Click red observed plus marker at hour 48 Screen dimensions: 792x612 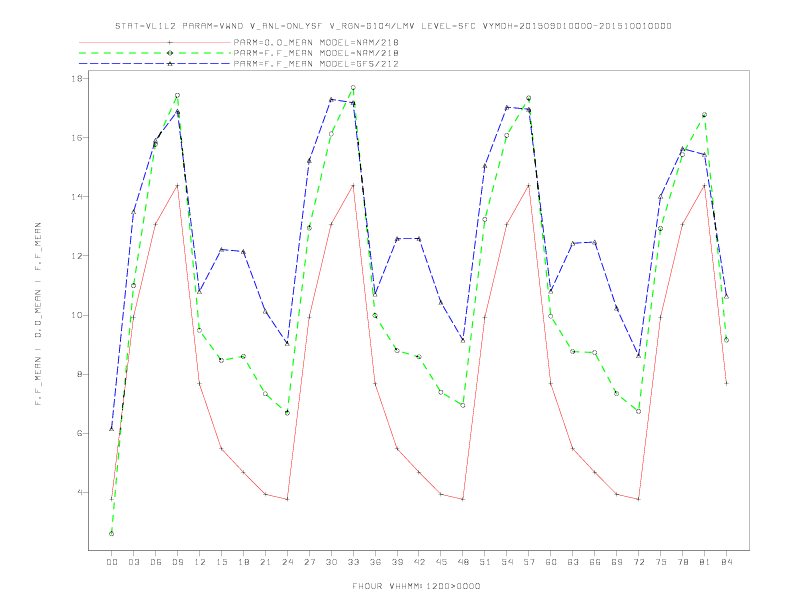click(x=463, y=499)
